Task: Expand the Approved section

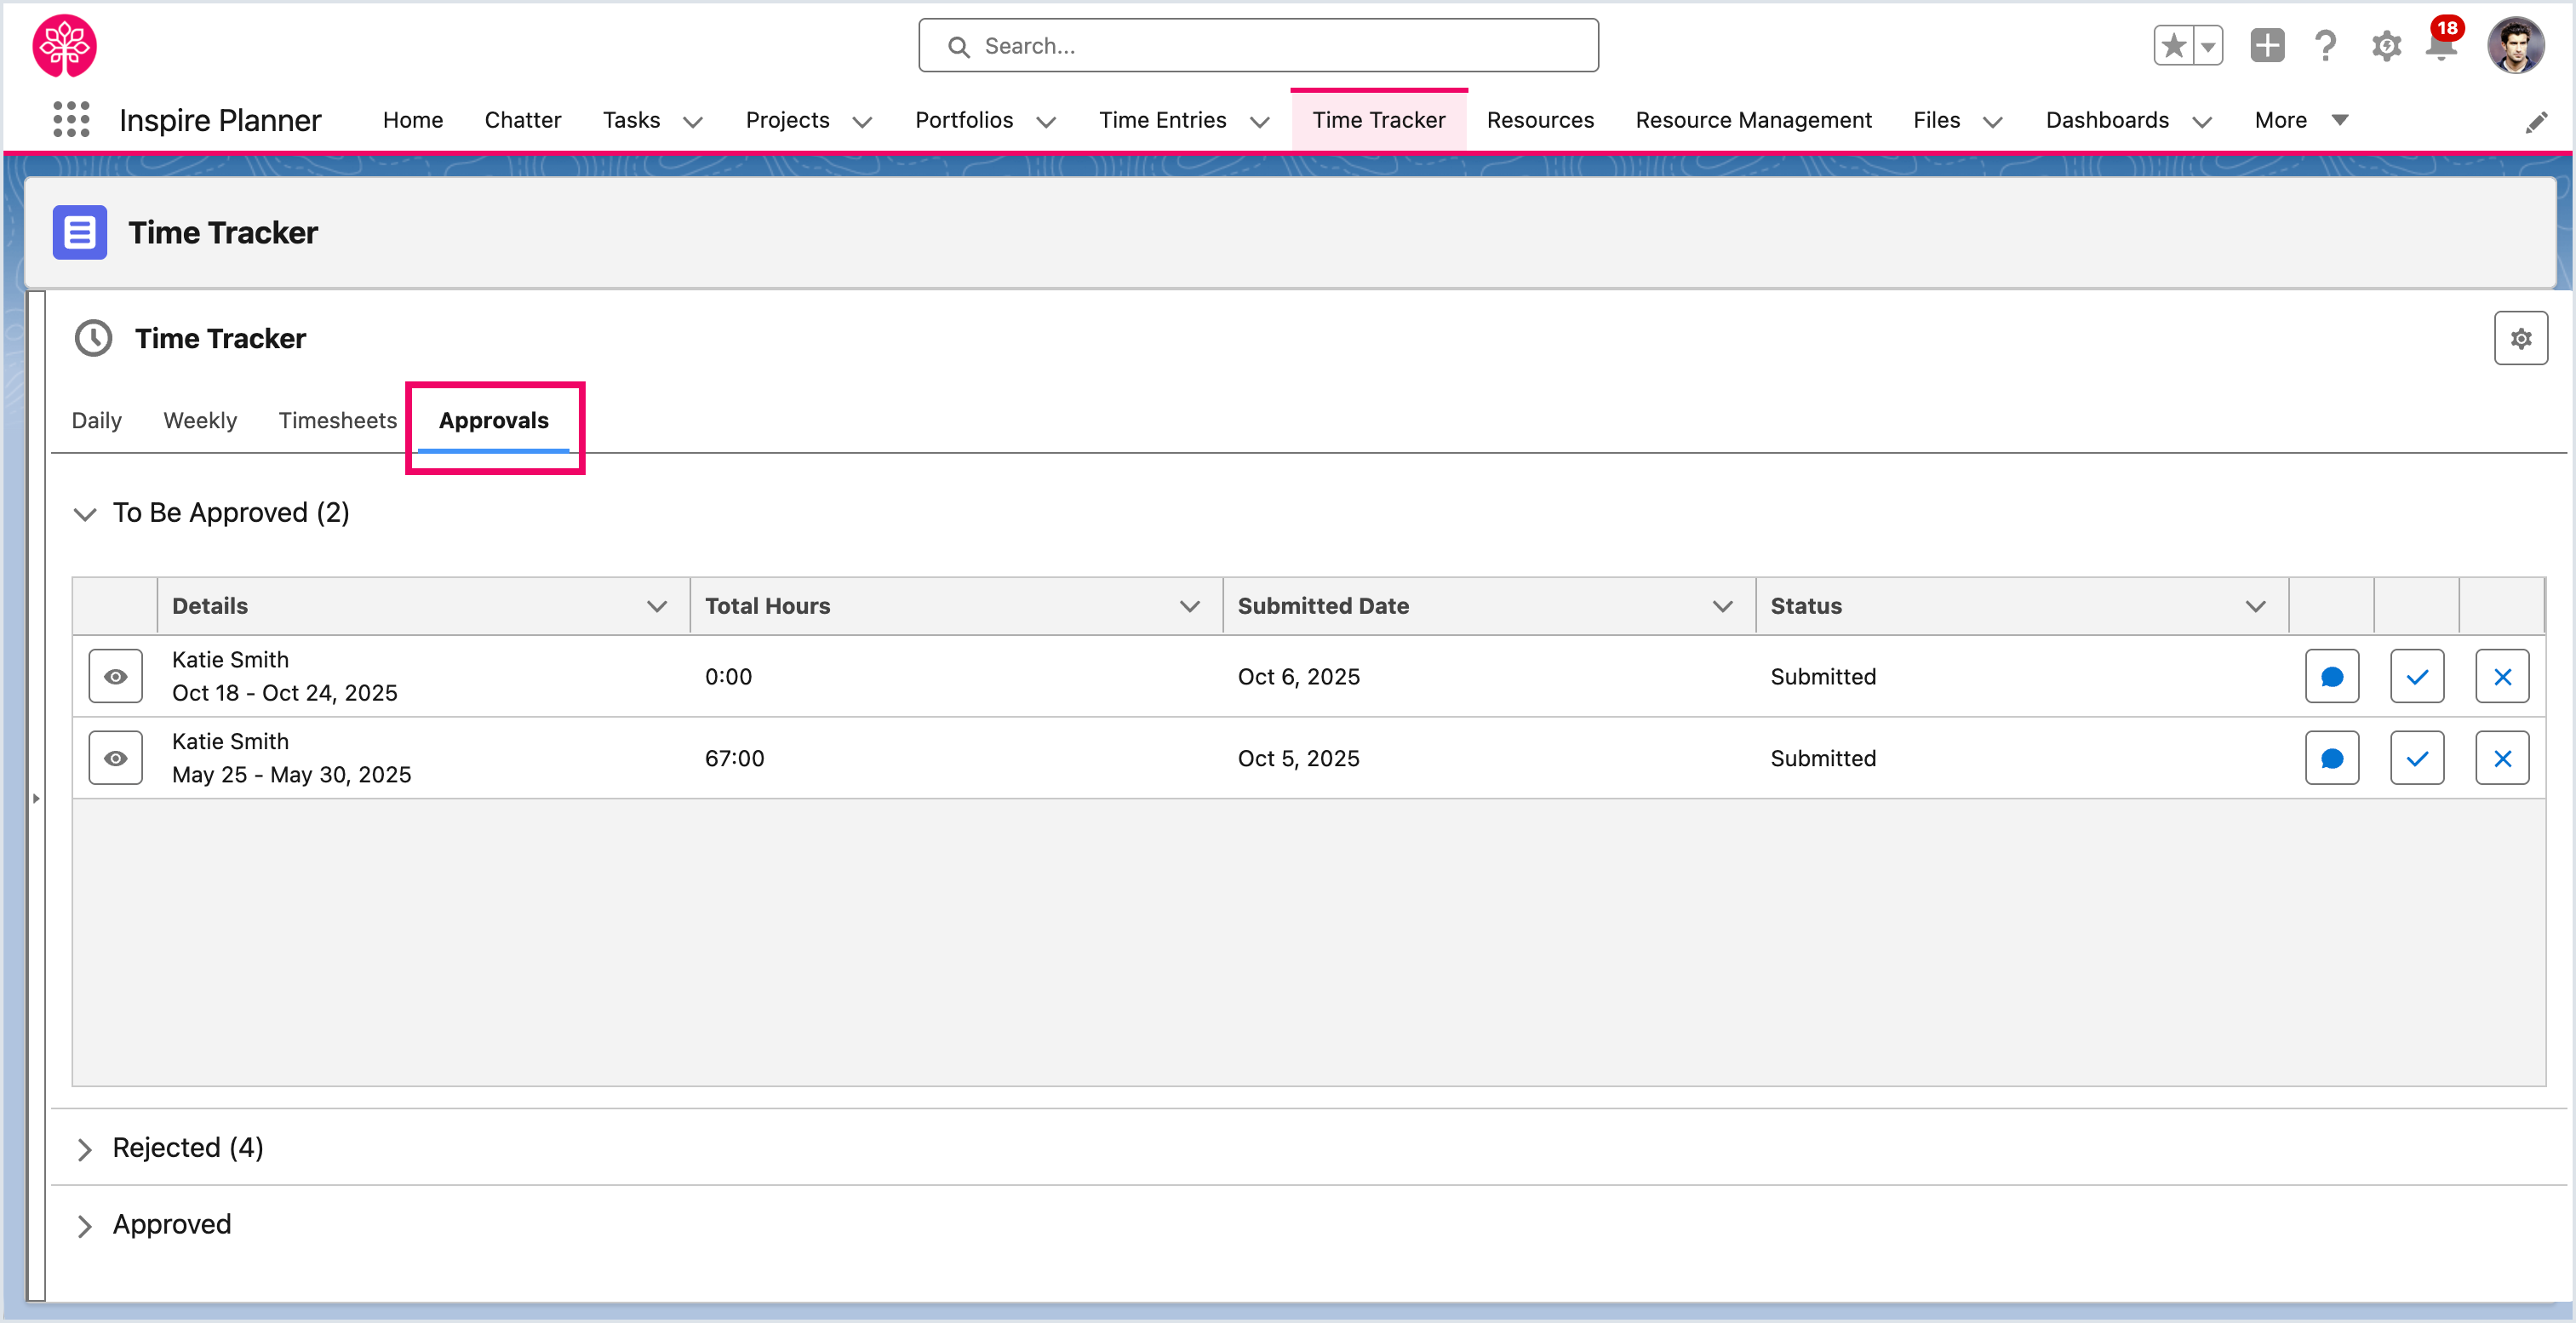Action: (x=85, y=1226)
